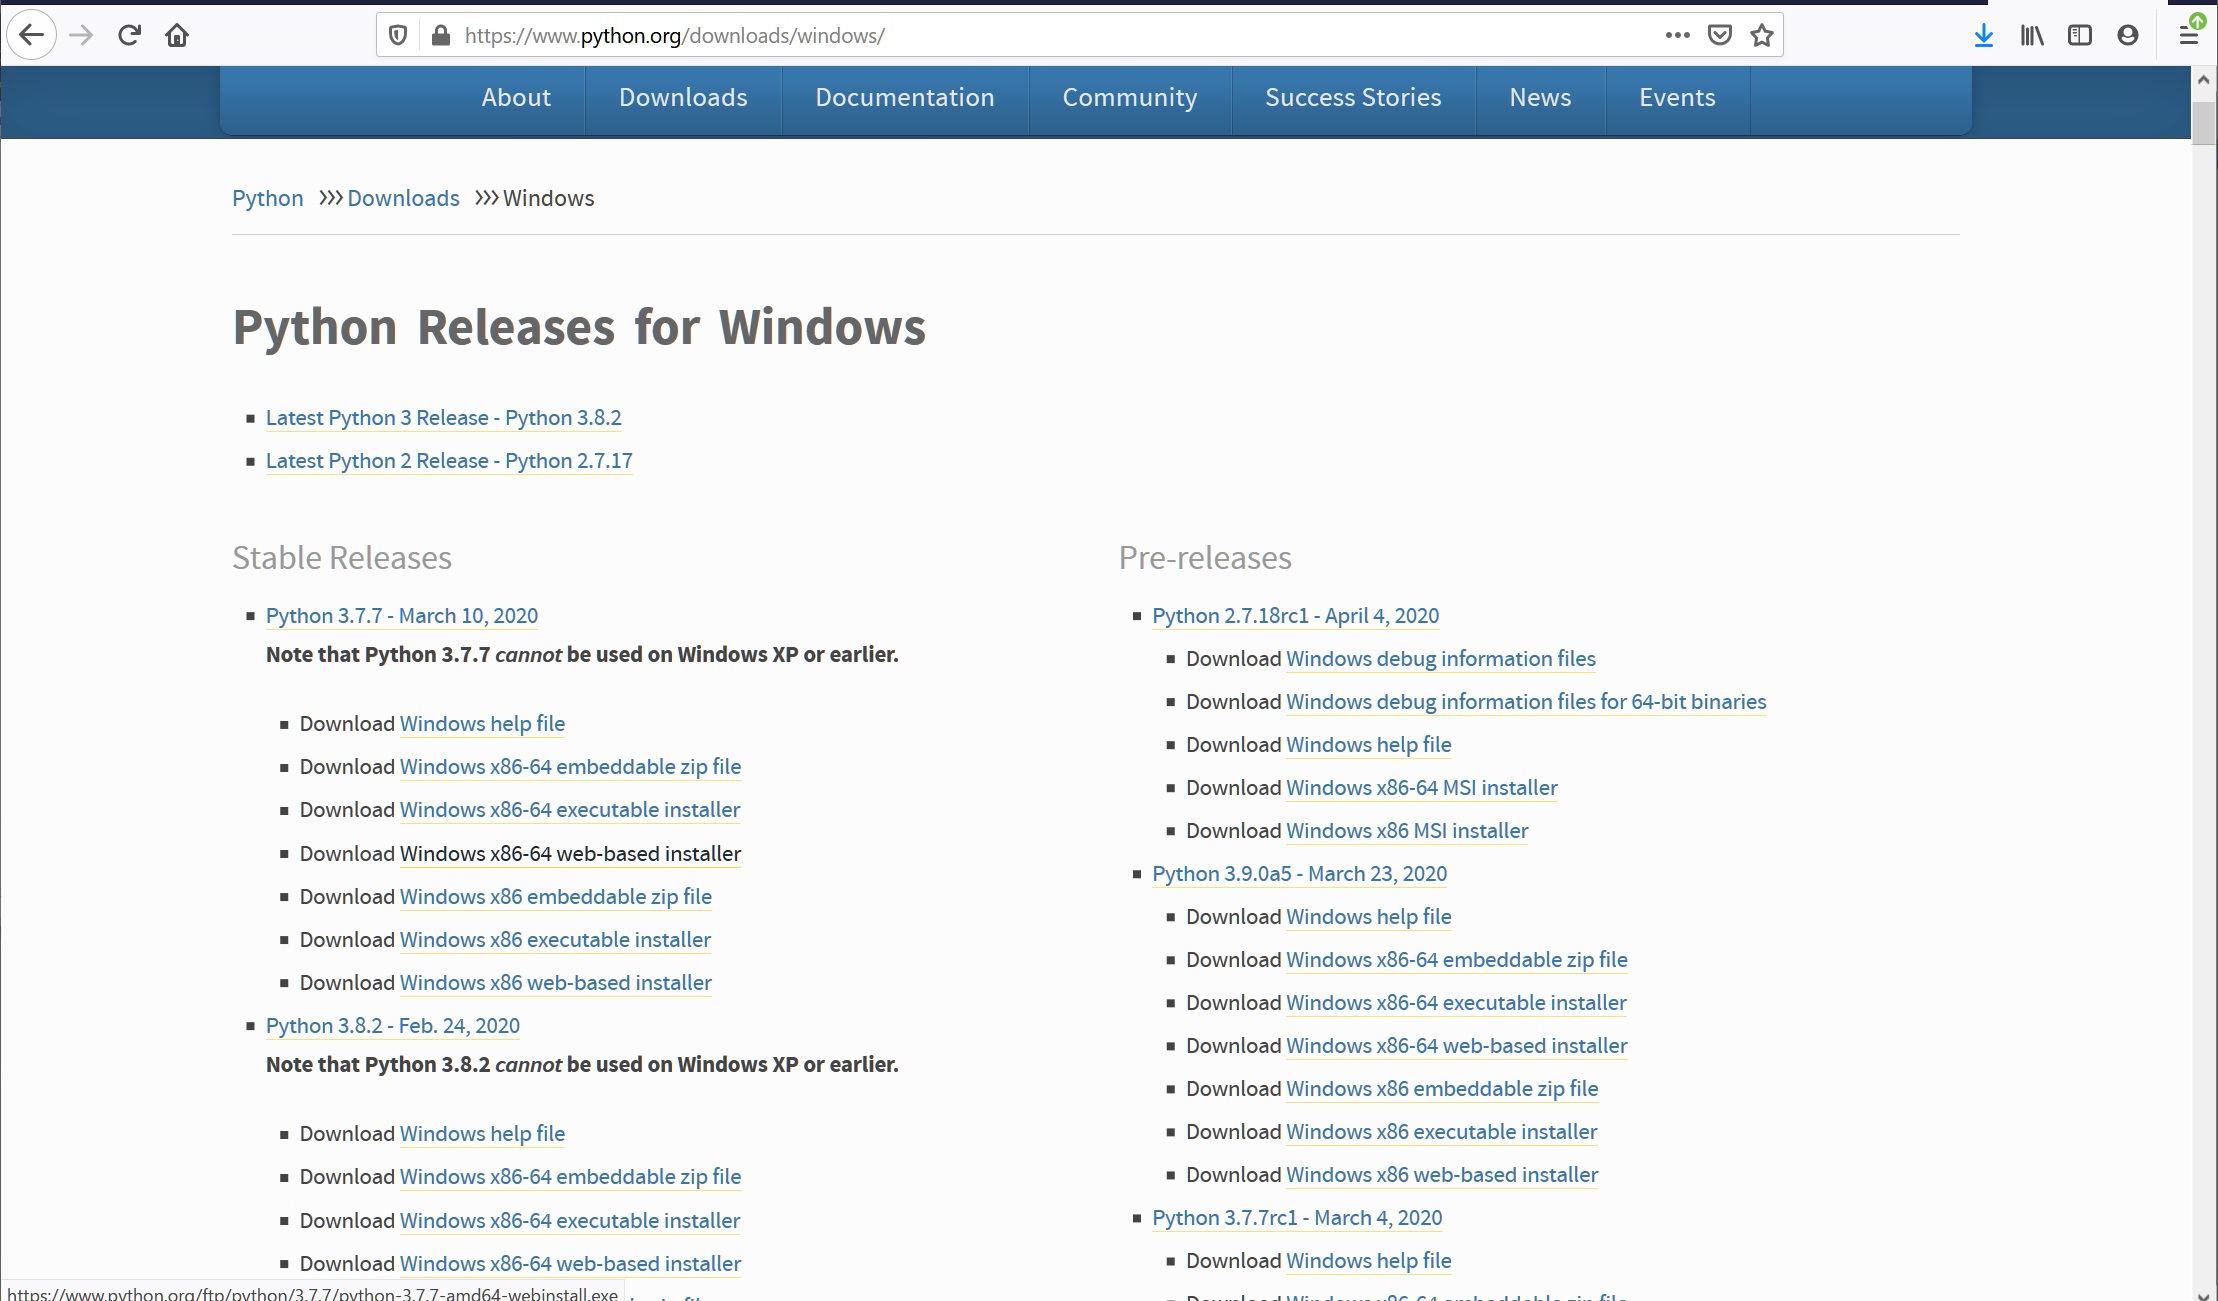Download 2.7.18rc1 Windows help file

coord(1369,745)
